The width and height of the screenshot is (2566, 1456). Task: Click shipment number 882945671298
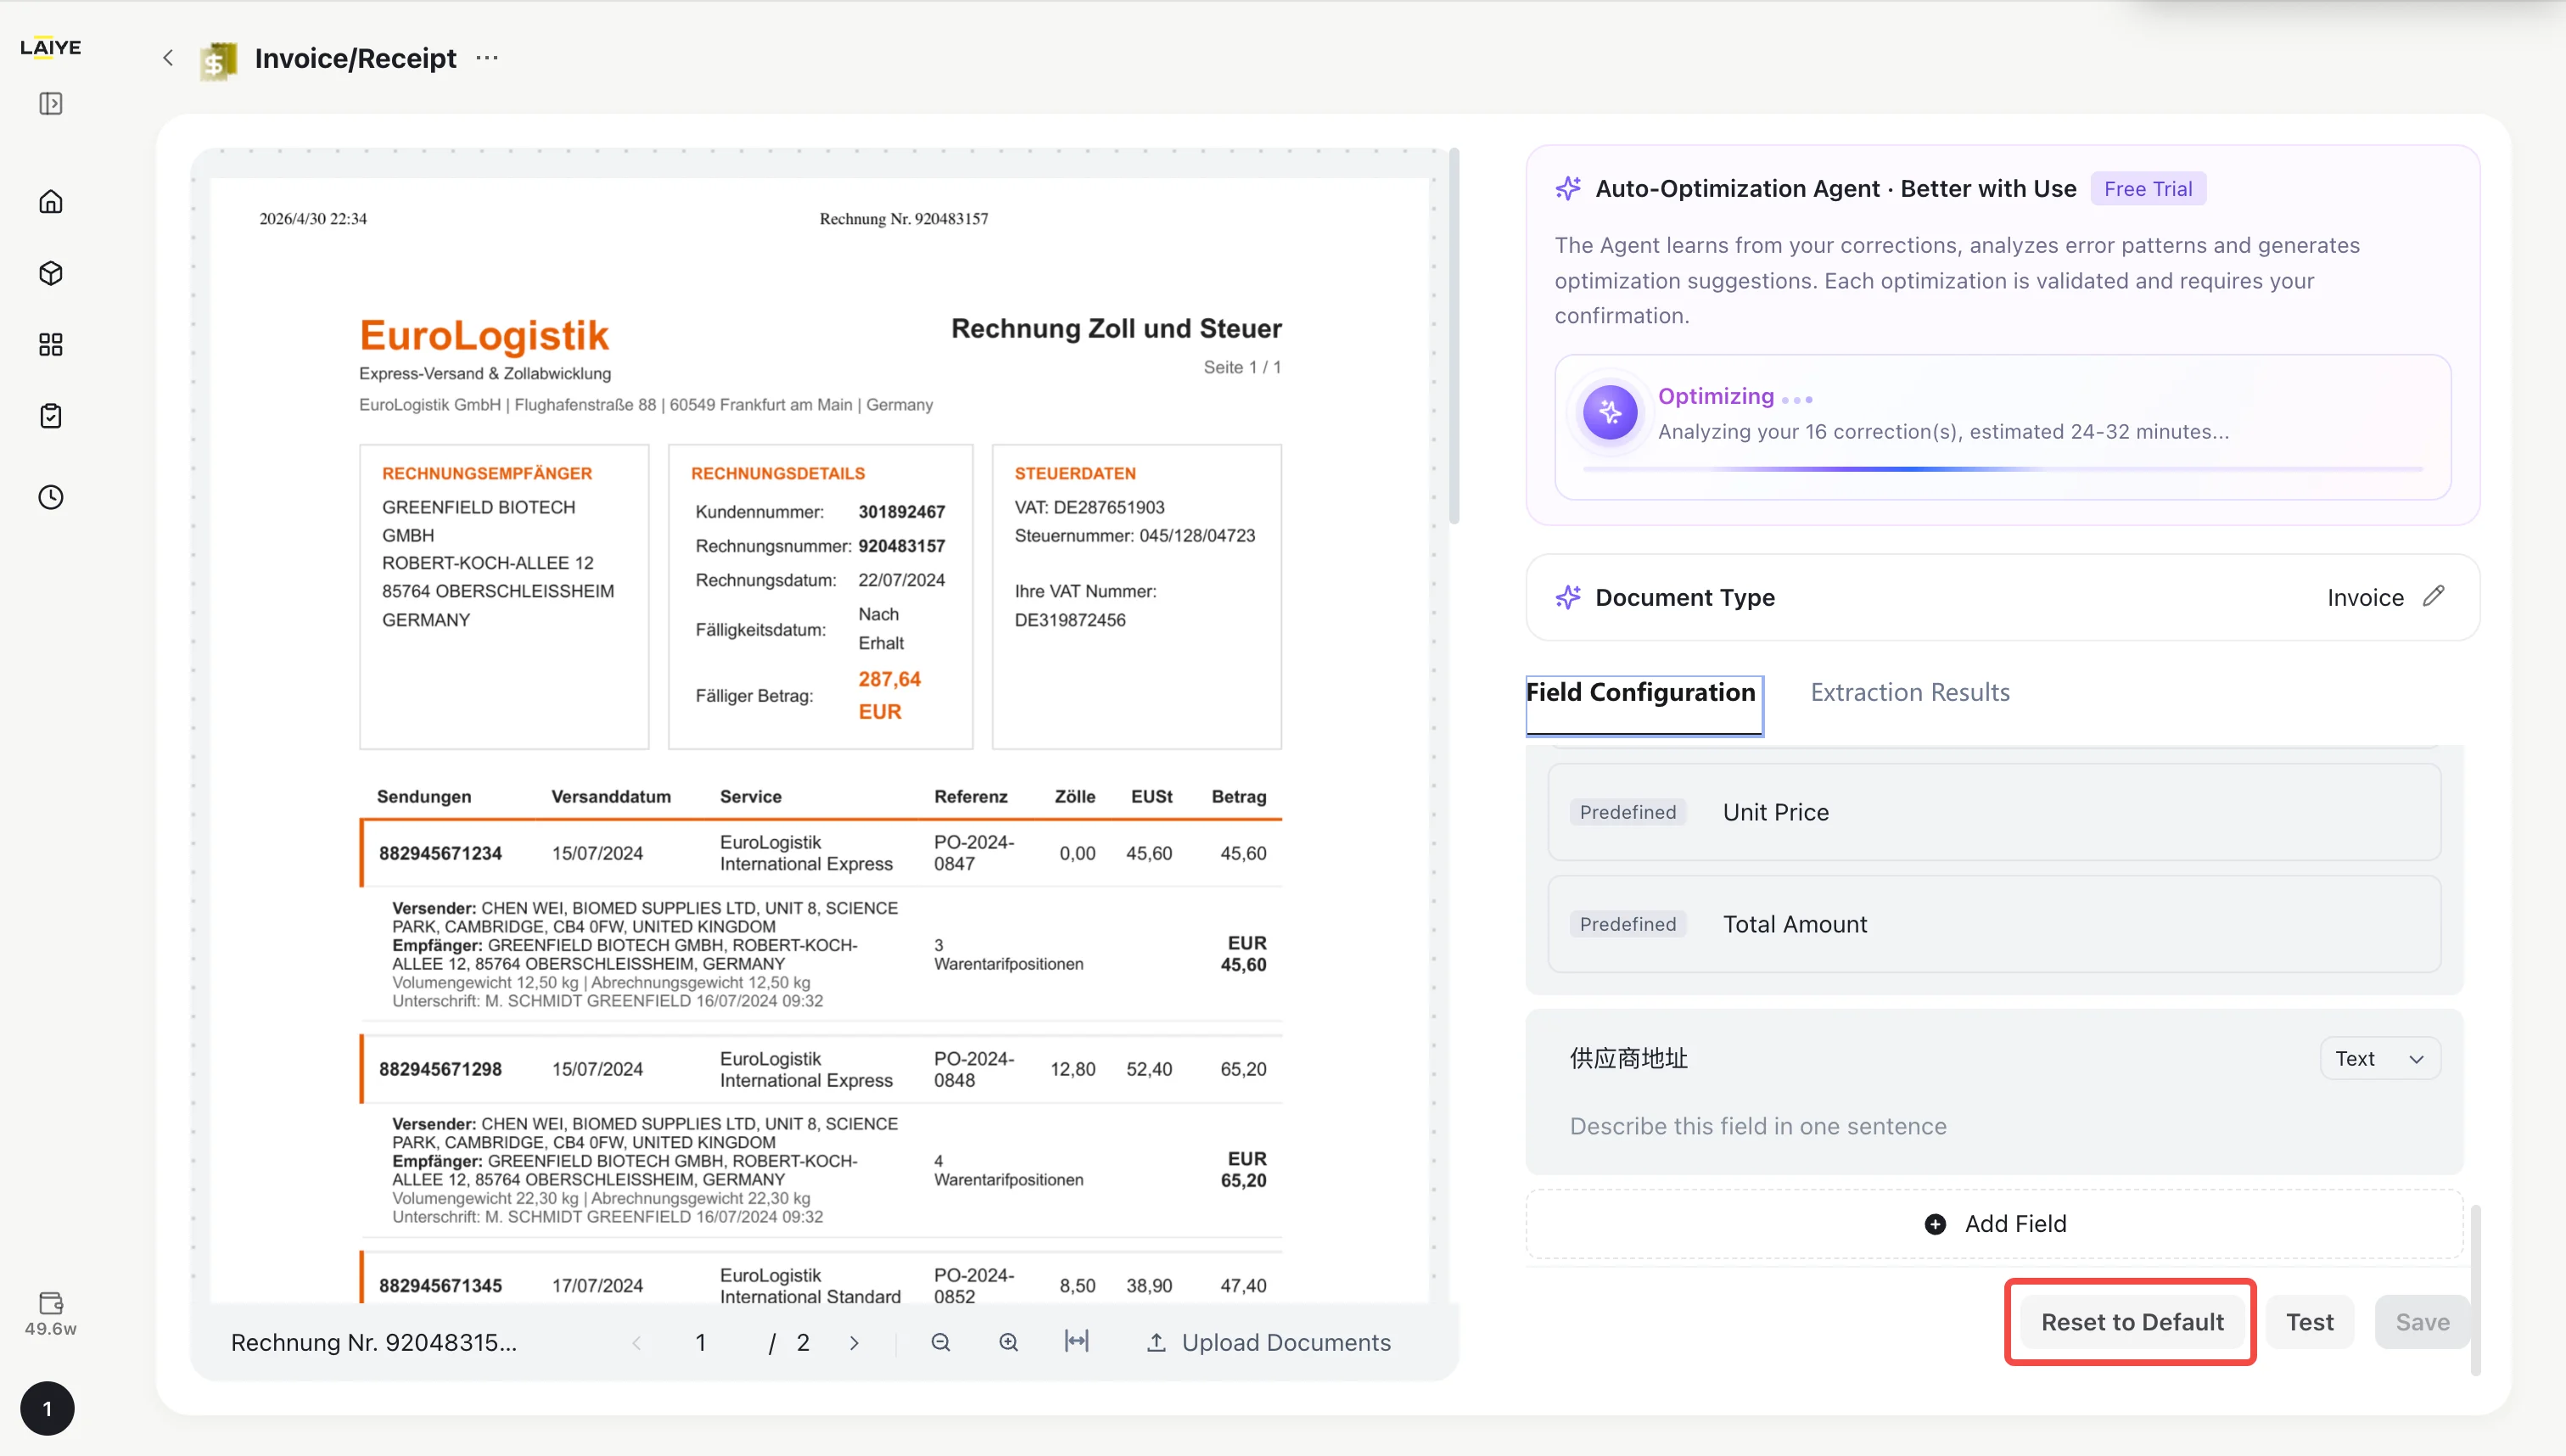coord(440,1069)
